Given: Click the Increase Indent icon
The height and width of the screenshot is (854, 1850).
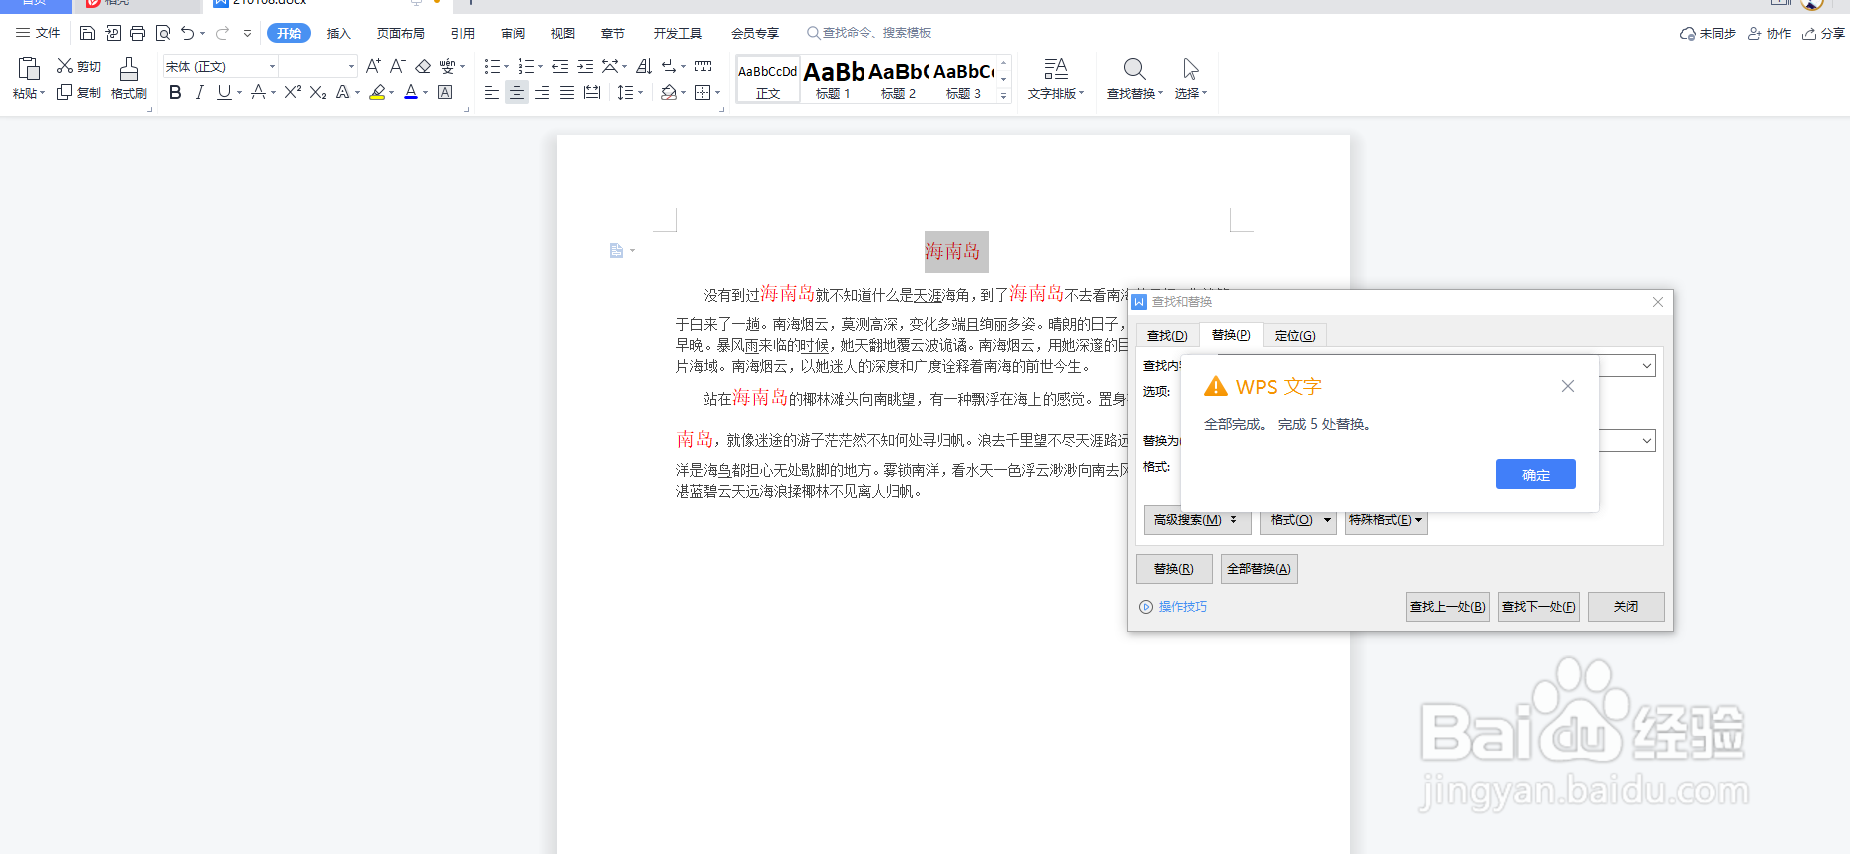Looking at the screenshot, I should 585,66.
